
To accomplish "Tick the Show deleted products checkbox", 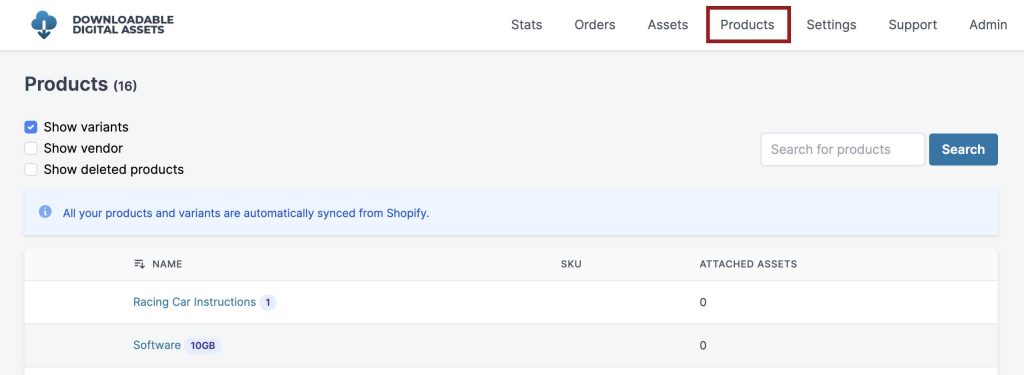I will 31,169.
